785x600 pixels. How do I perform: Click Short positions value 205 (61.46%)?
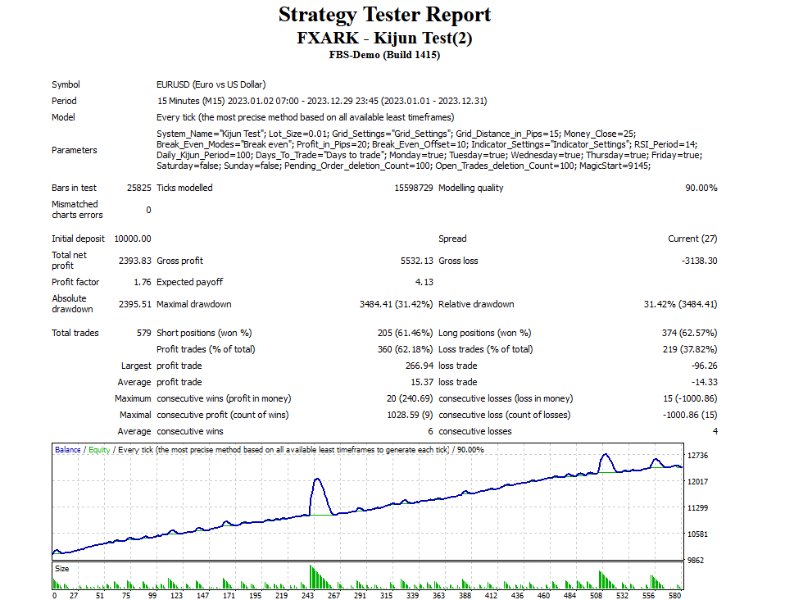point(405,333)
